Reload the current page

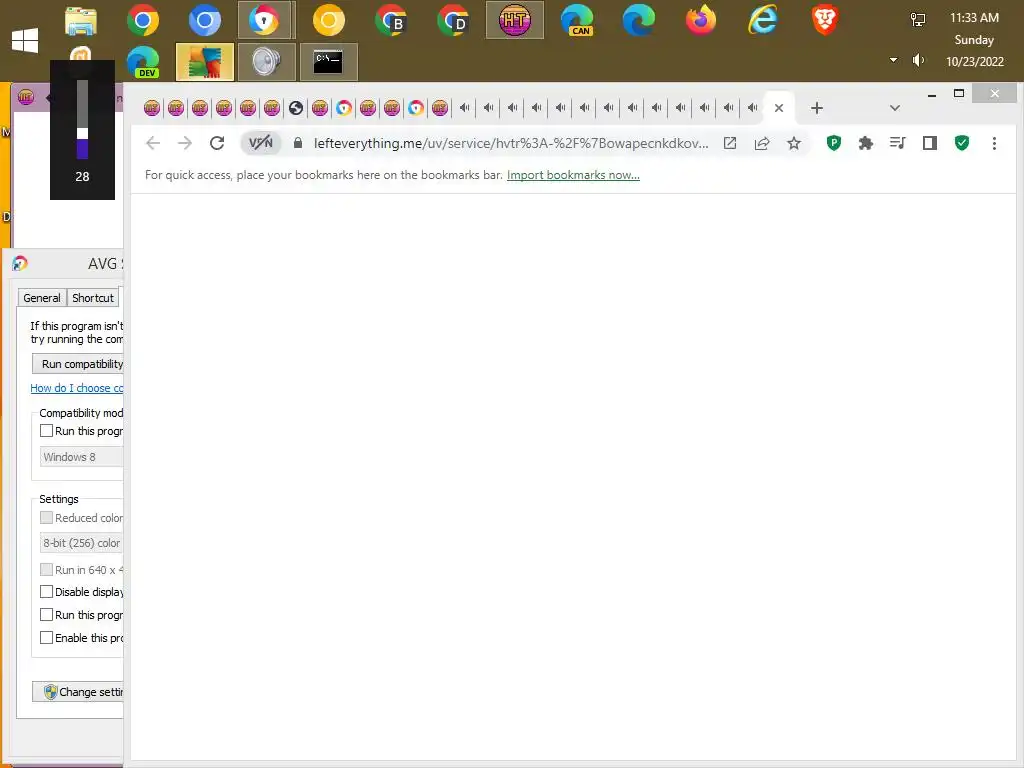coord(217,143)
